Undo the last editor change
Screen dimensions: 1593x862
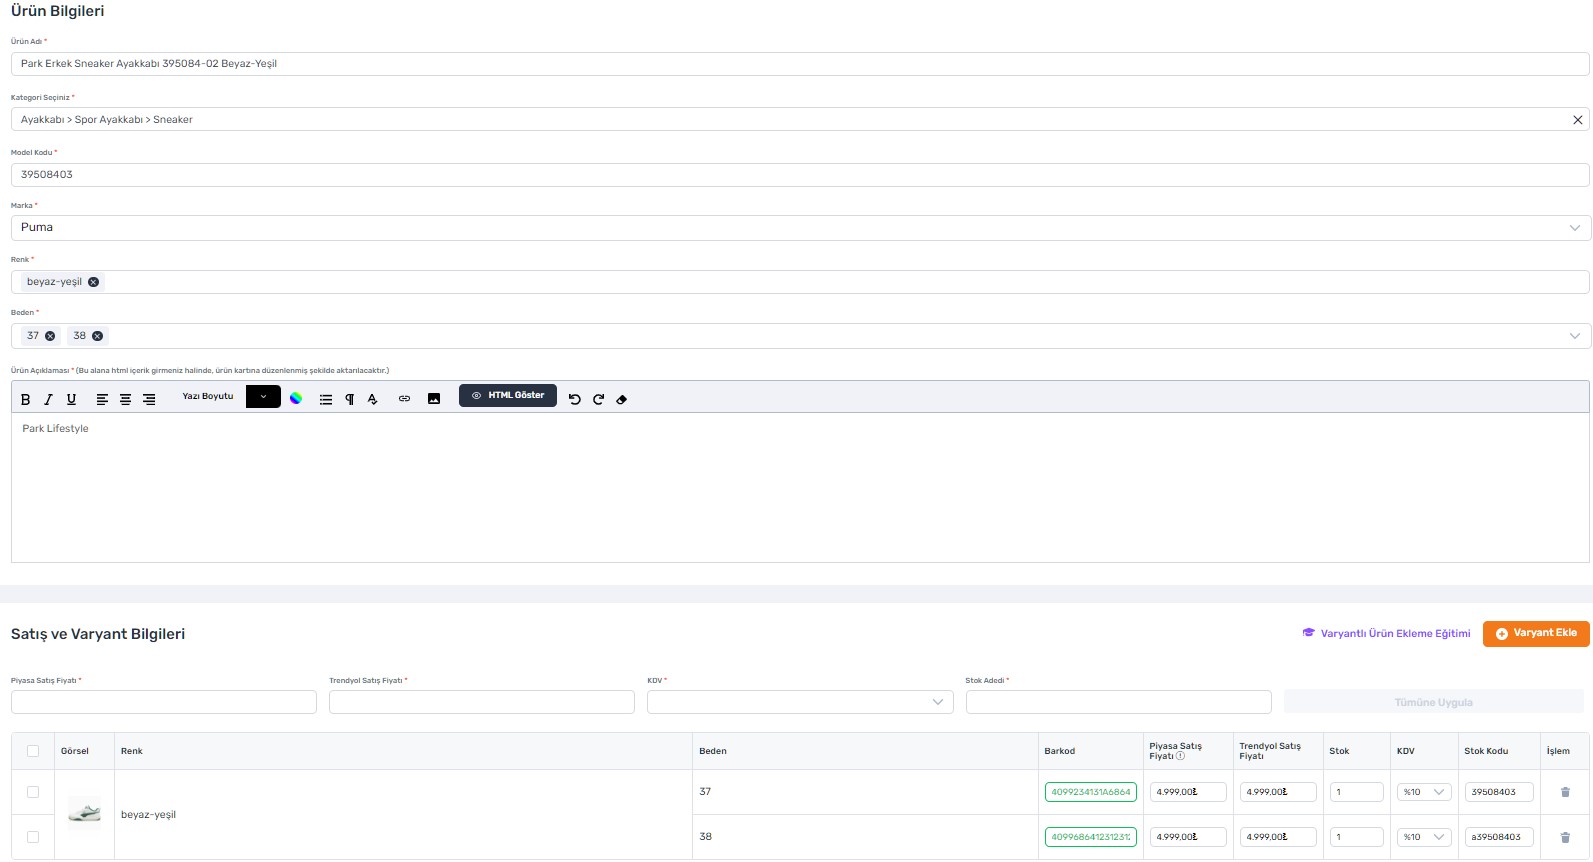click(x=575, y=399)
